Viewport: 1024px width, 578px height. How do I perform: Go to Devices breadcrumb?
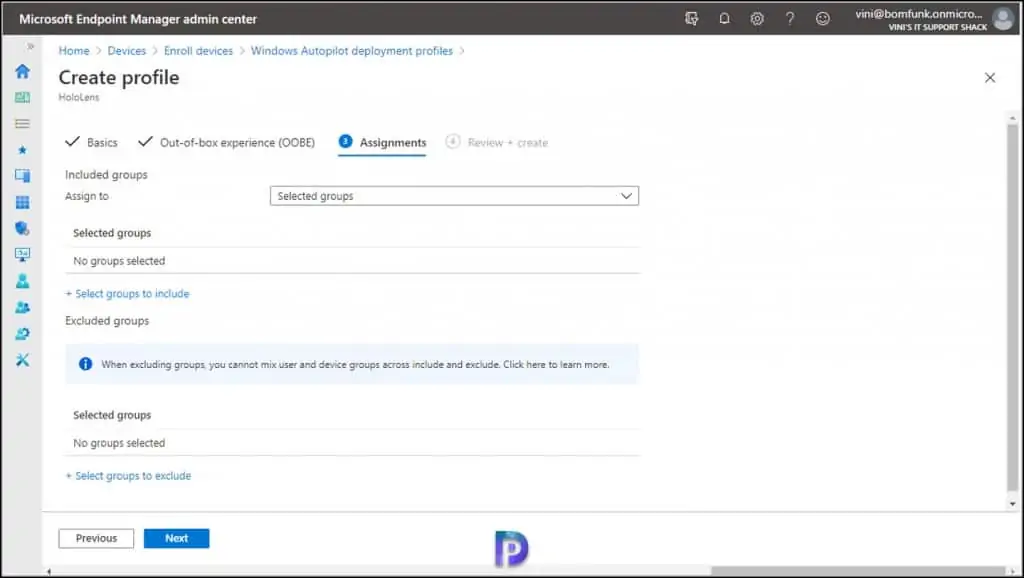pos(127,51)
